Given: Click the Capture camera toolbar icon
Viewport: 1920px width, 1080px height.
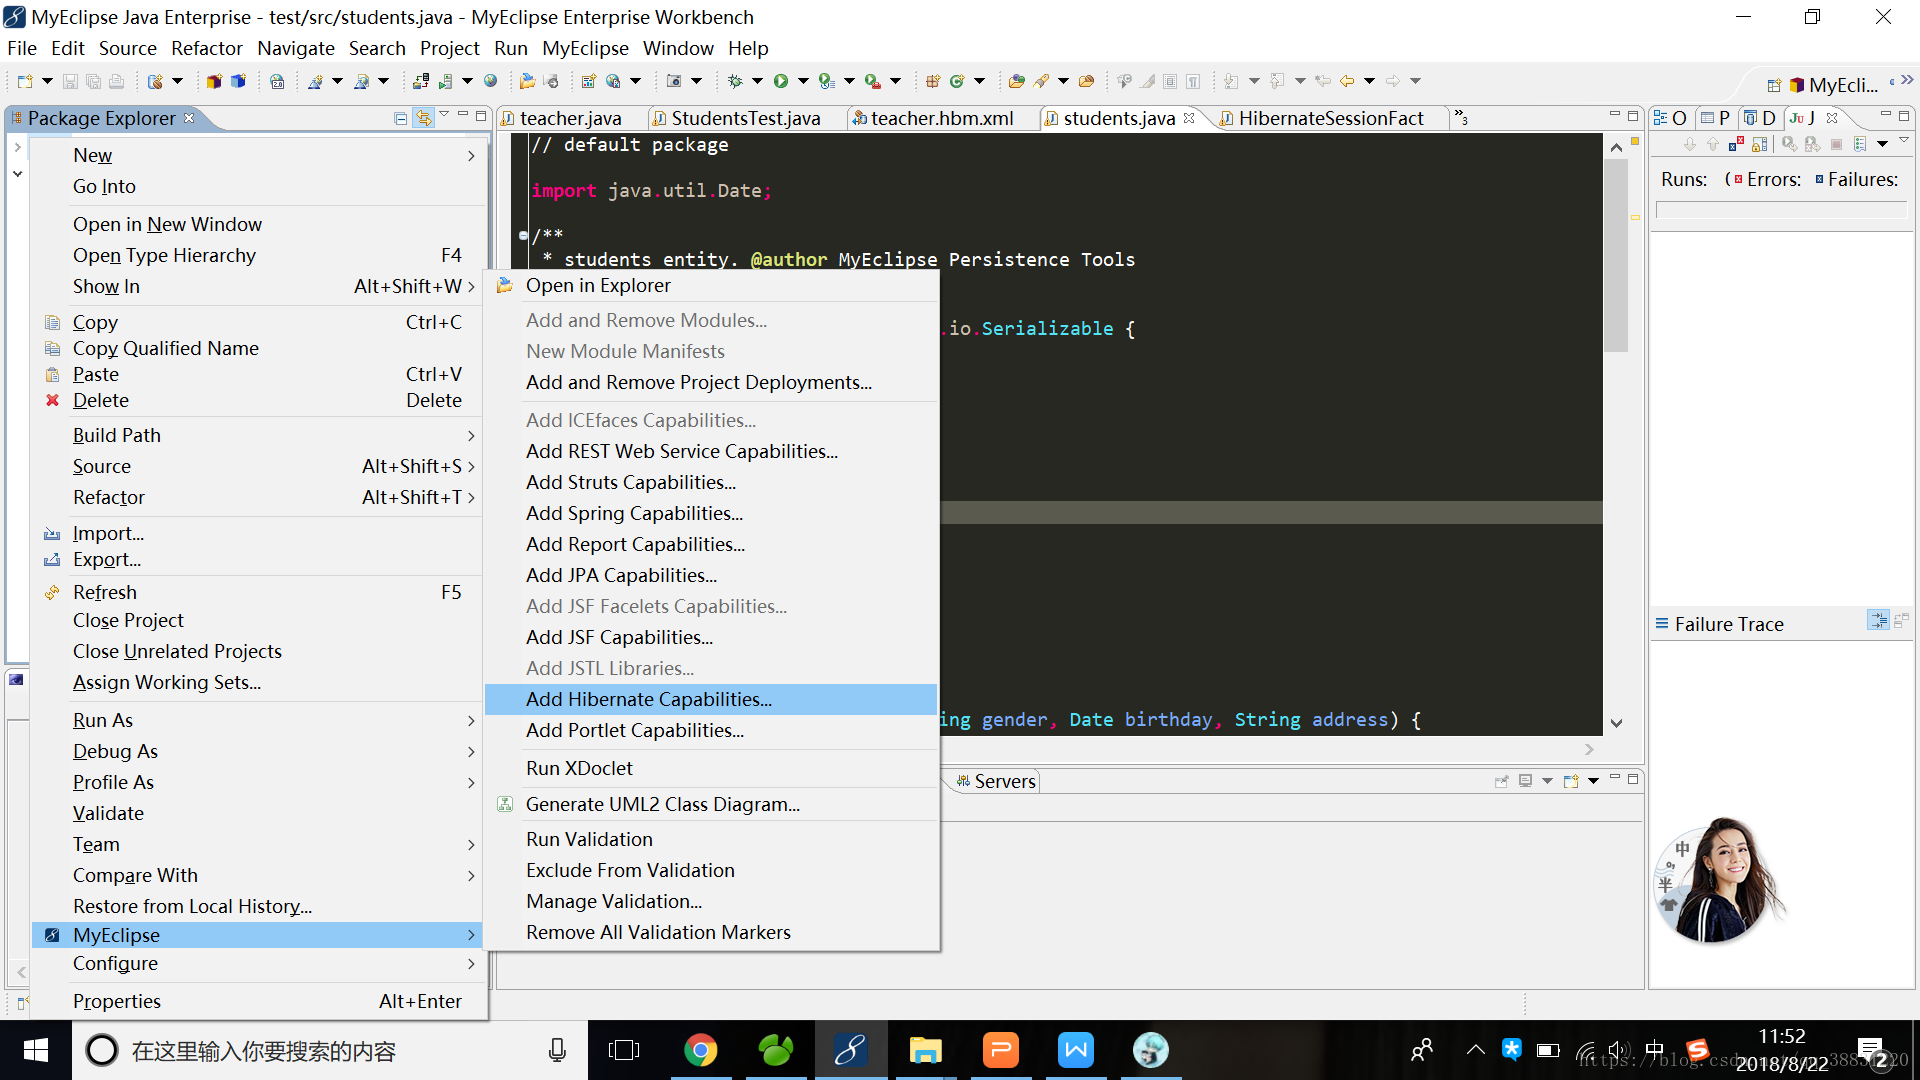Looking at the screenshot, I should click(x=674, y=81).
